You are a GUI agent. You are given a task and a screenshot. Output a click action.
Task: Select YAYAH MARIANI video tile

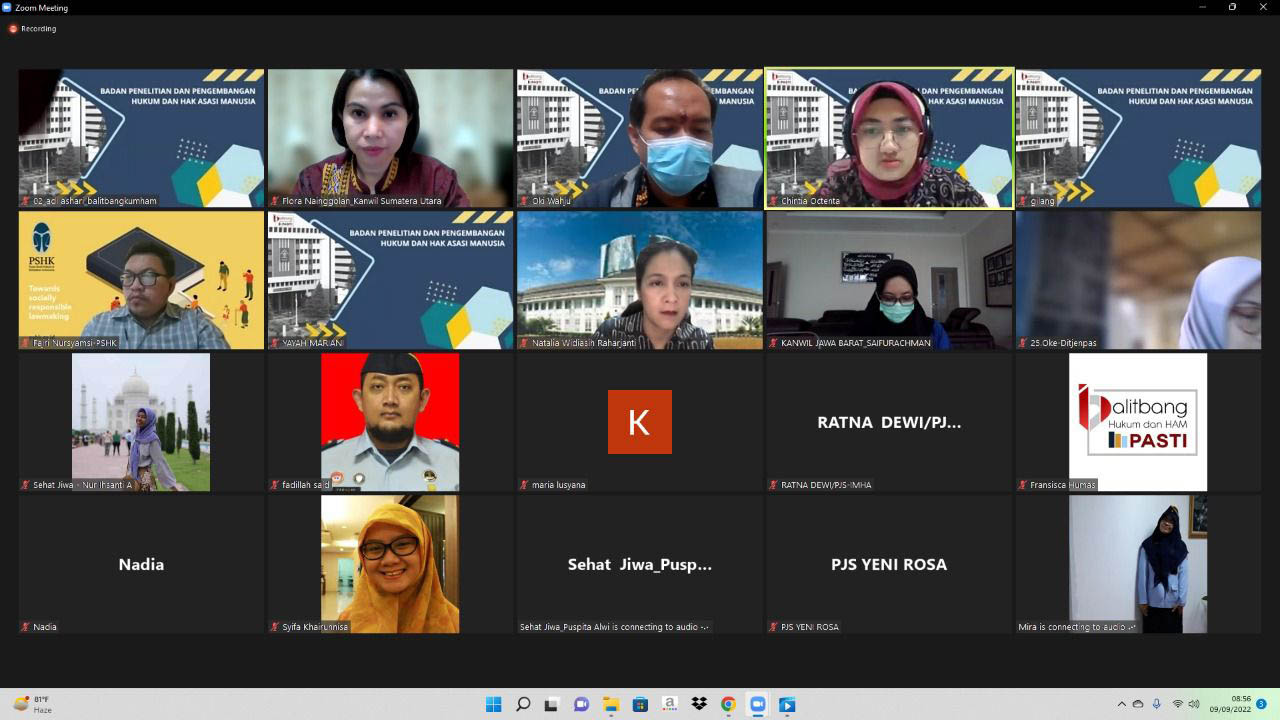click(390, 280)
